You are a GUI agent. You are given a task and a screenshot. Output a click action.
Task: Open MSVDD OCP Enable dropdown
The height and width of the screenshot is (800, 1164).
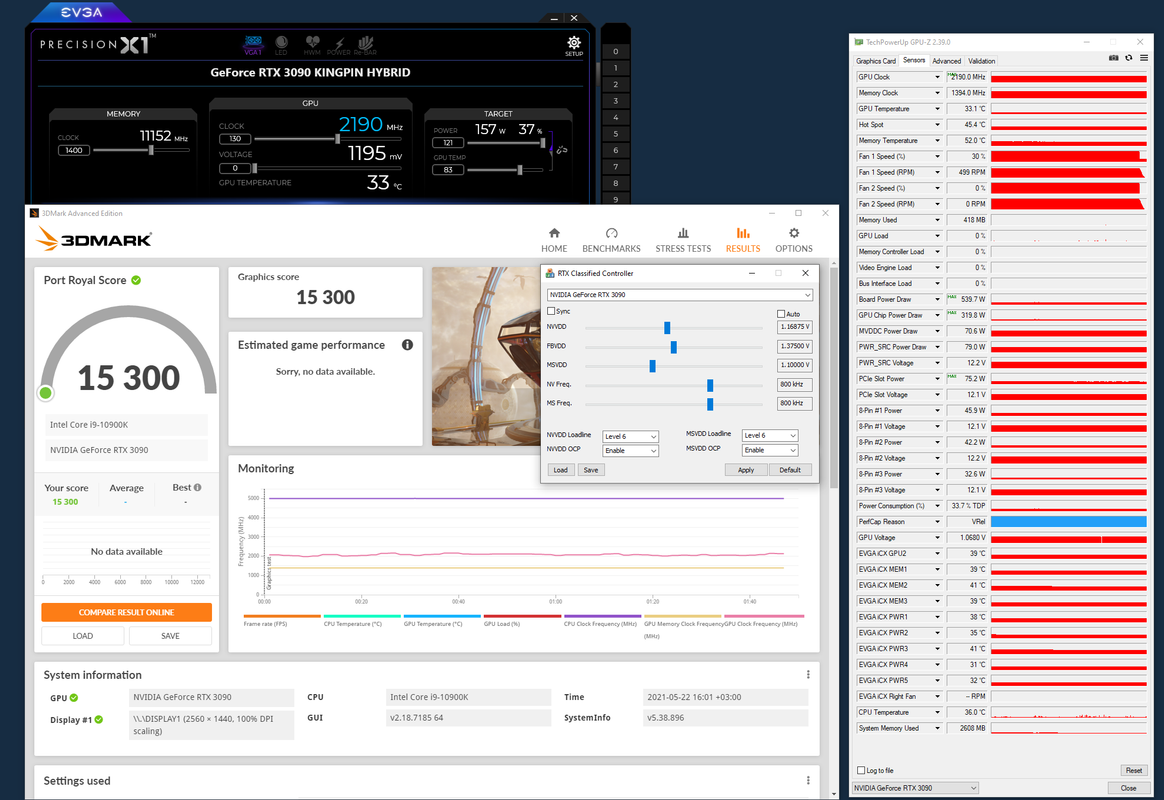tap(770, 450)
